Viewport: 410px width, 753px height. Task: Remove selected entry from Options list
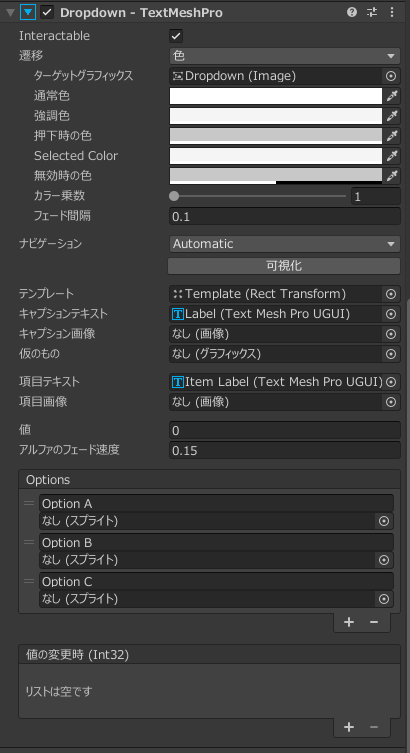(x=374, y=622)
